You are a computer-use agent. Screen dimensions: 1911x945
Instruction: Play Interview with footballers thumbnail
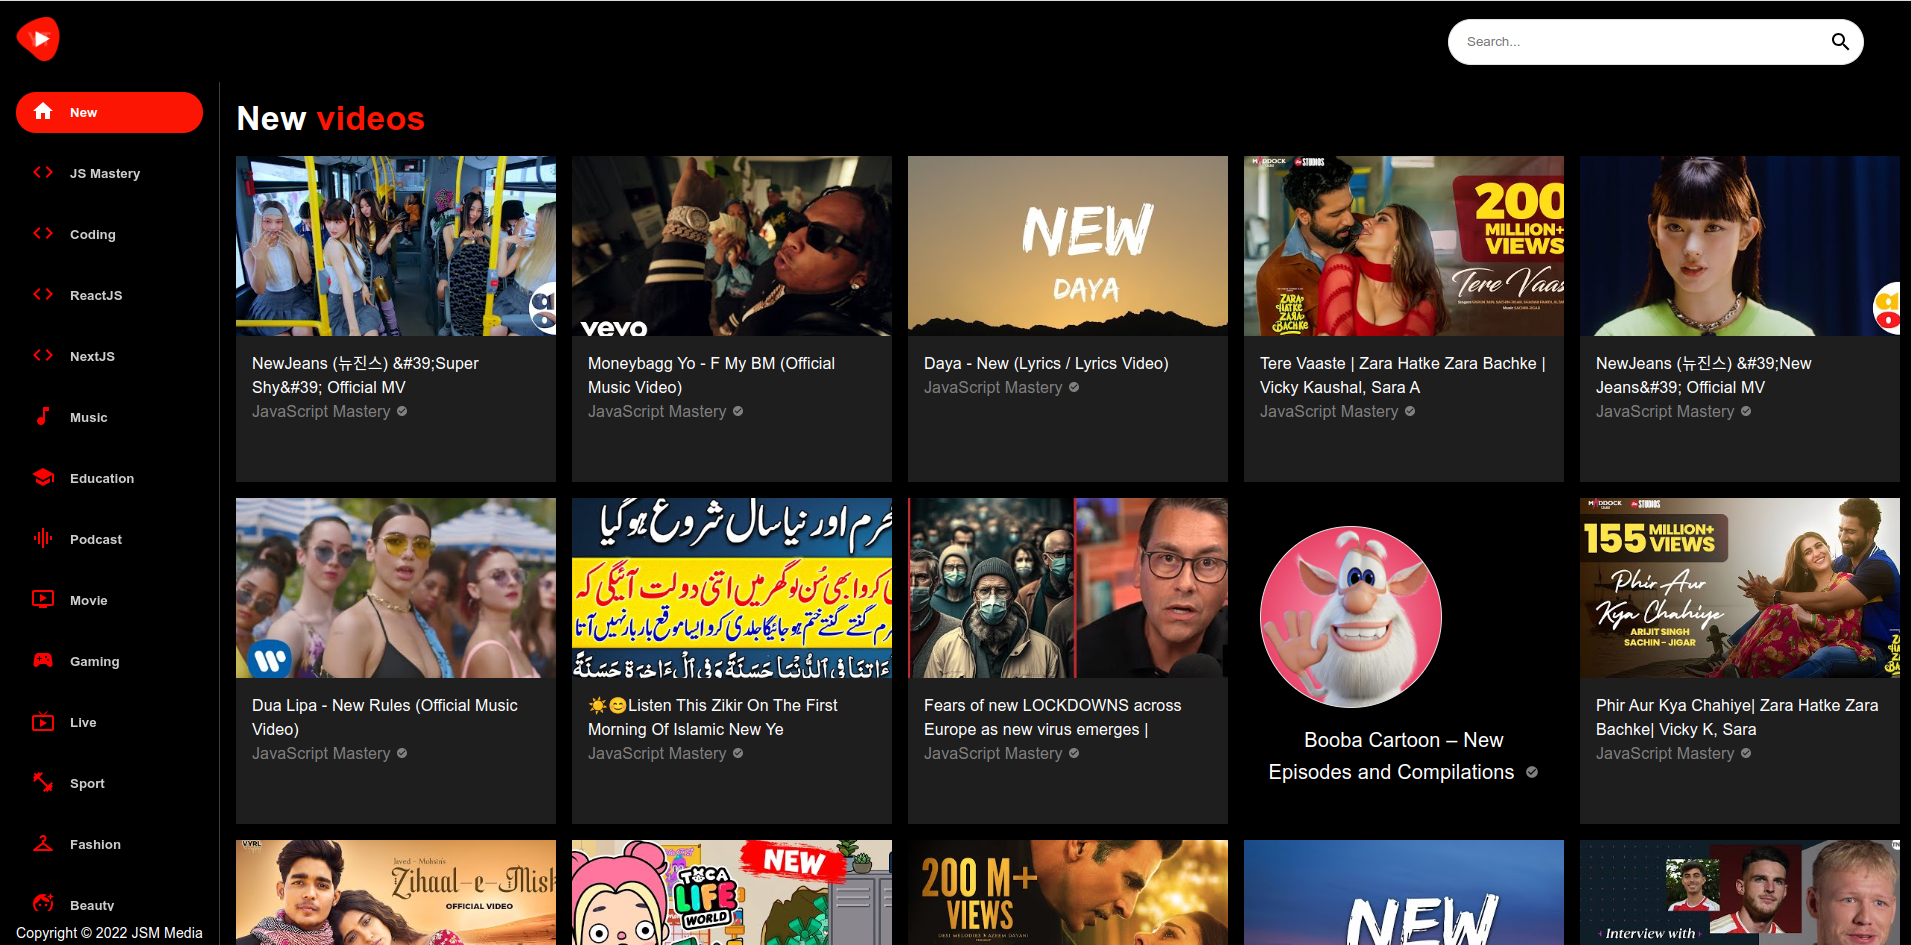(x=1740, y=892)
